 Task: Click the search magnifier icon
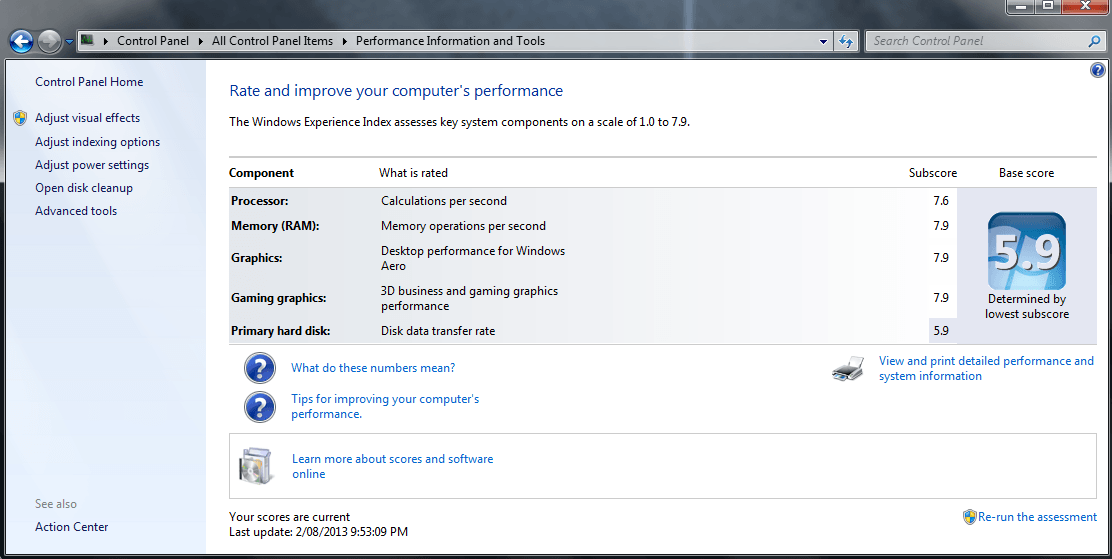[1094, 41]
